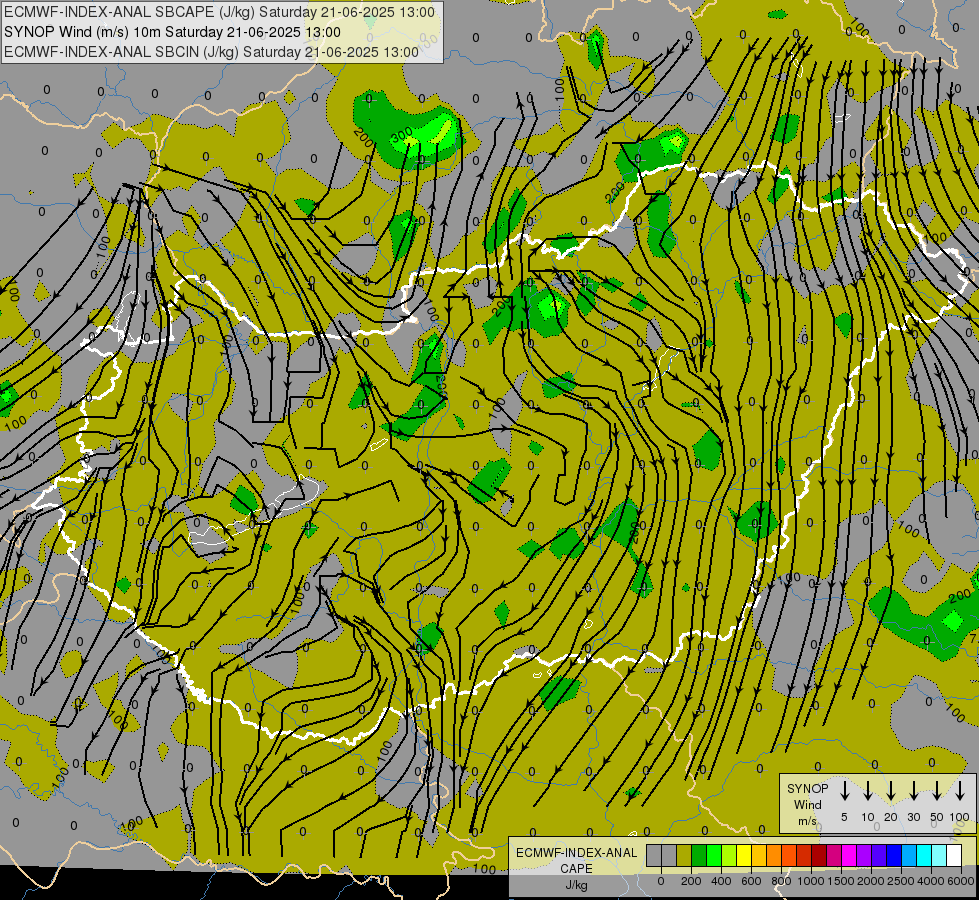Select the red swatch left of 1000 tick

pos(804,856)
